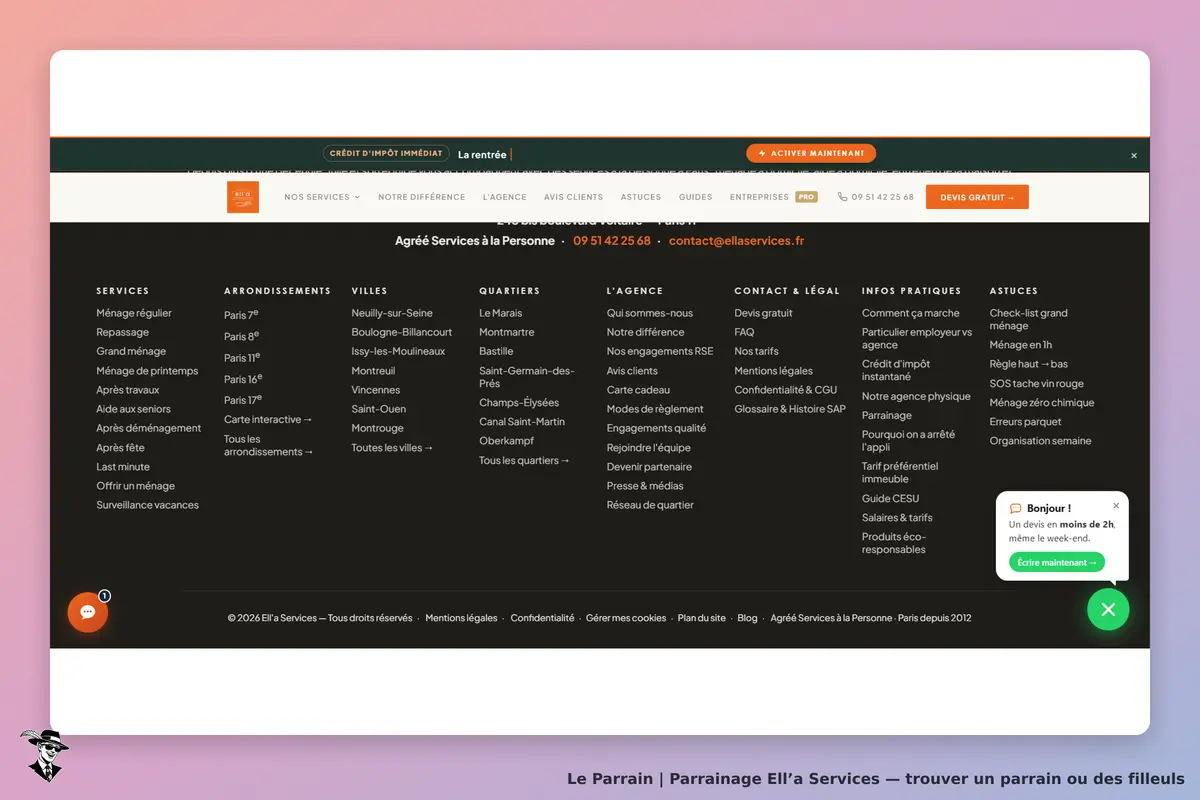Open the footer Devis gratuit link
Screen dimensions: 1200x800
pyautogui.click(x=763, y=313)
